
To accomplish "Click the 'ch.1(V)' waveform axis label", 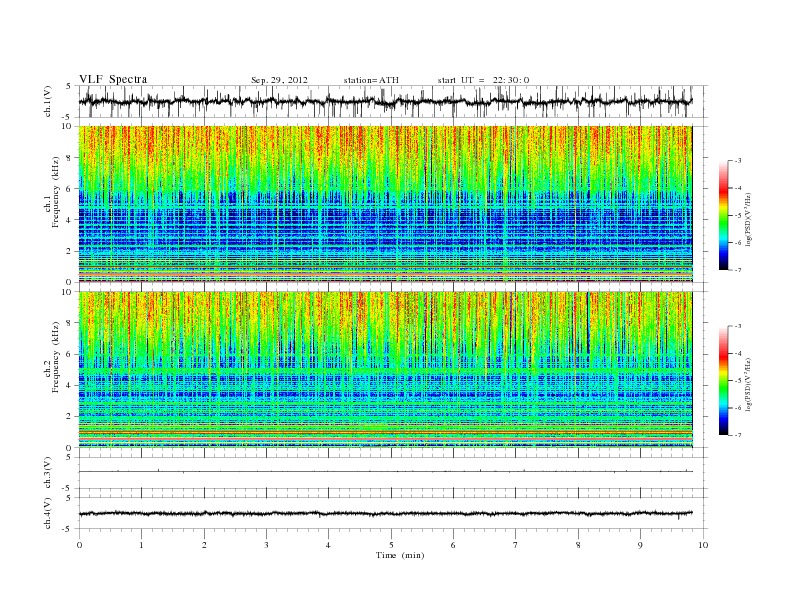I will (48, 101).
